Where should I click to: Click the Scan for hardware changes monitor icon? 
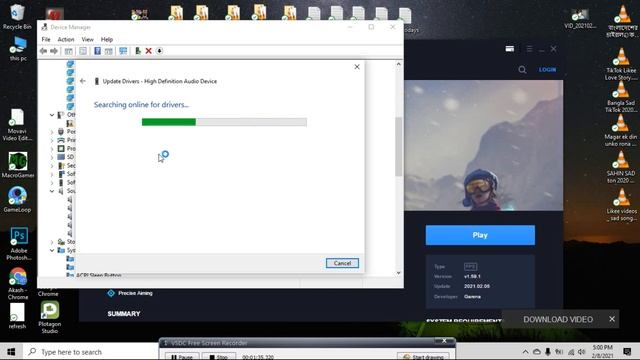tap(123, 51)
